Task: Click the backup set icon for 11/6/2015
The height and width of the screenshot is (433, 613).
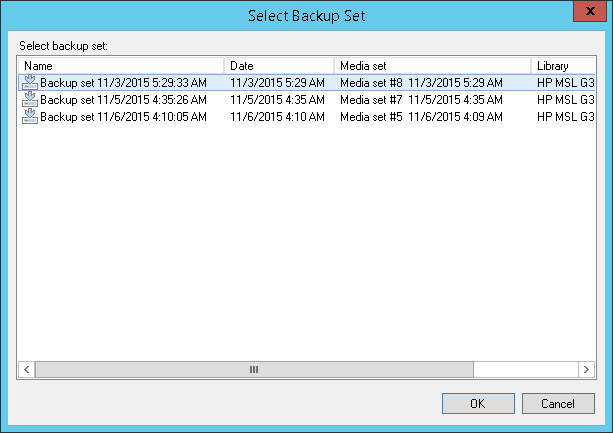Action: tap(30, 116)
